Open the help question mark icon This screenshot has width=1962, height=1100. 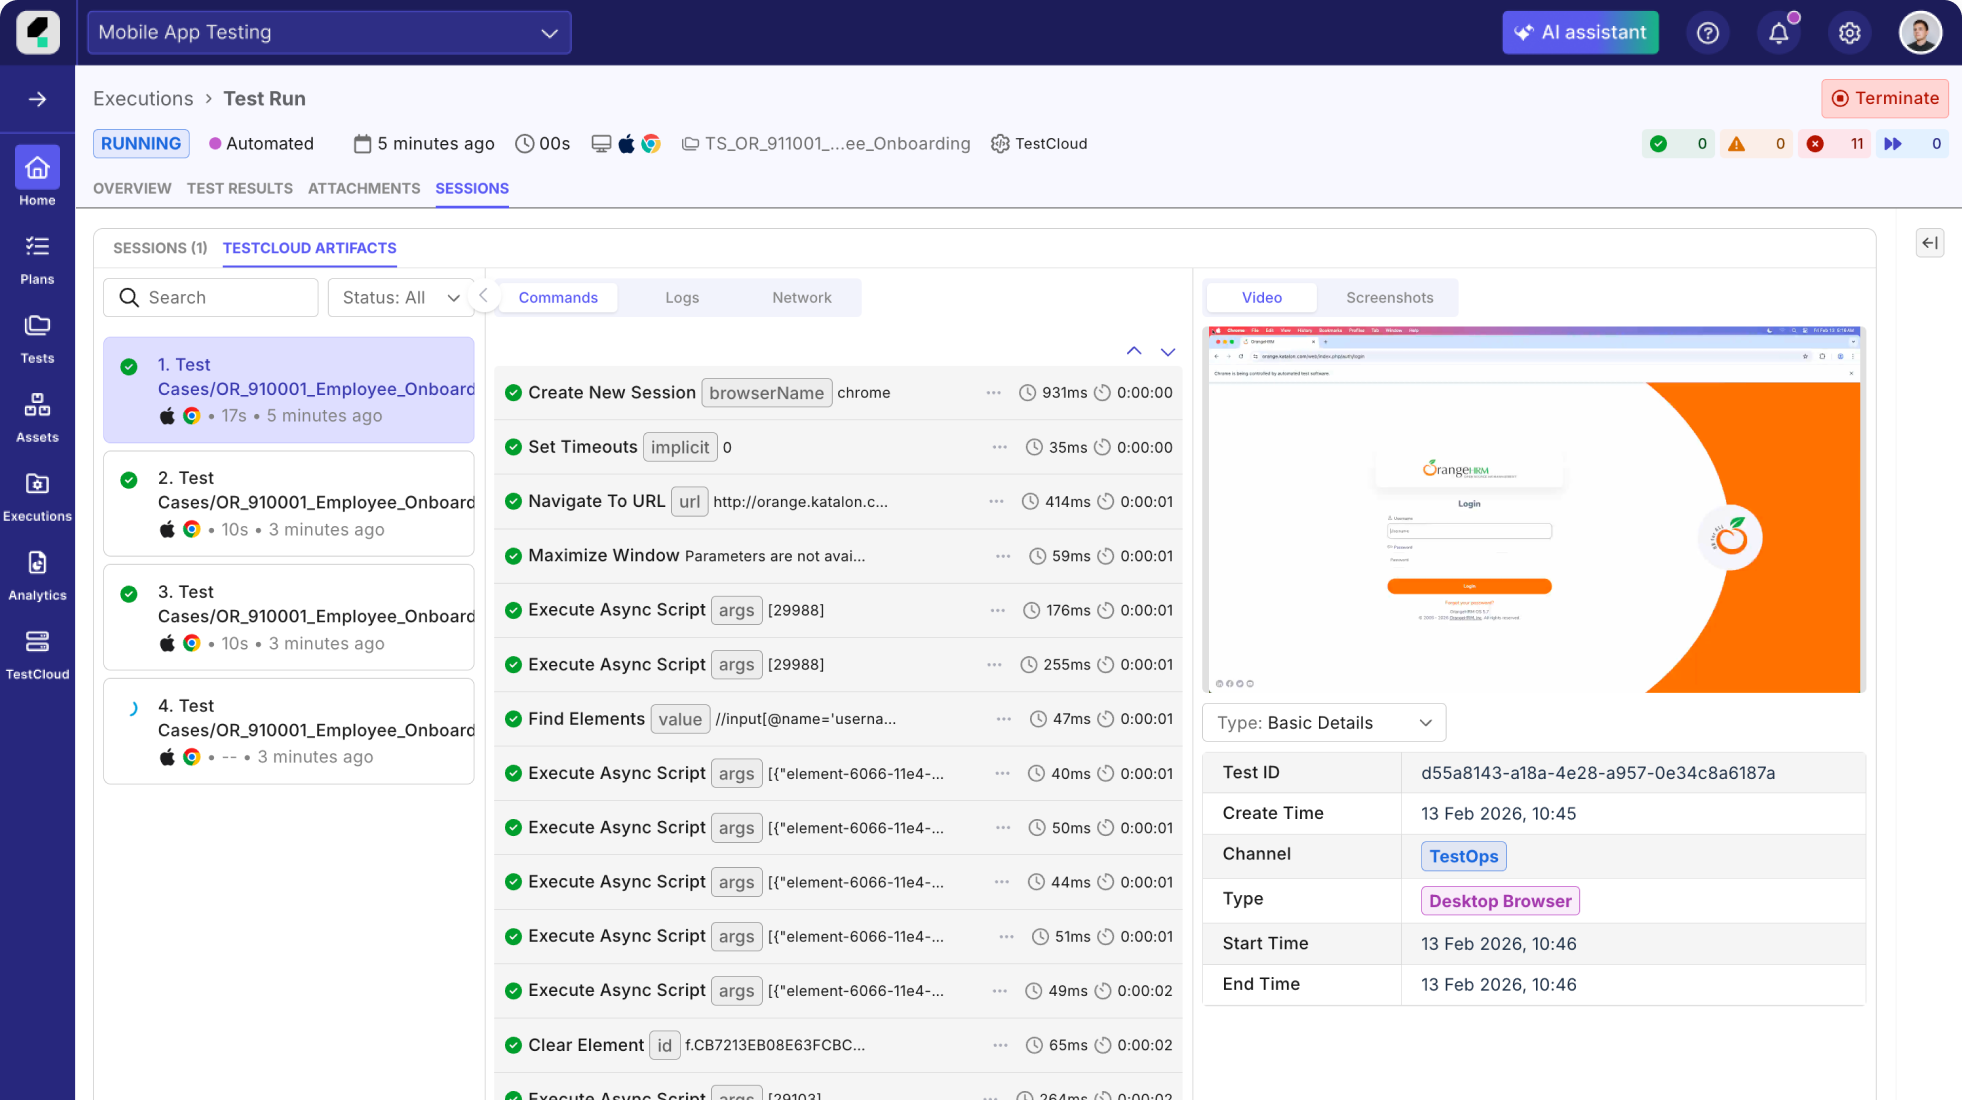tap(1708, 32)
